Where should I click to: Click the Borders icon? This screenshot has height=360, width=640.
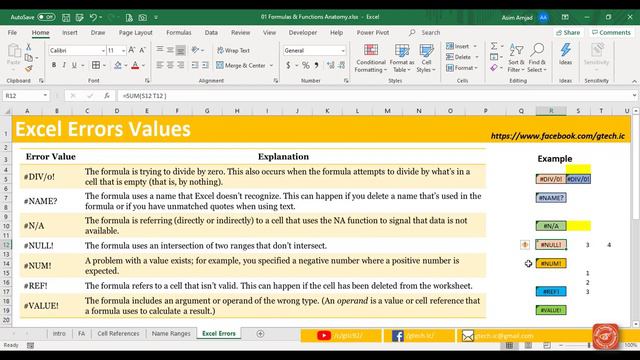coord(96,65)
